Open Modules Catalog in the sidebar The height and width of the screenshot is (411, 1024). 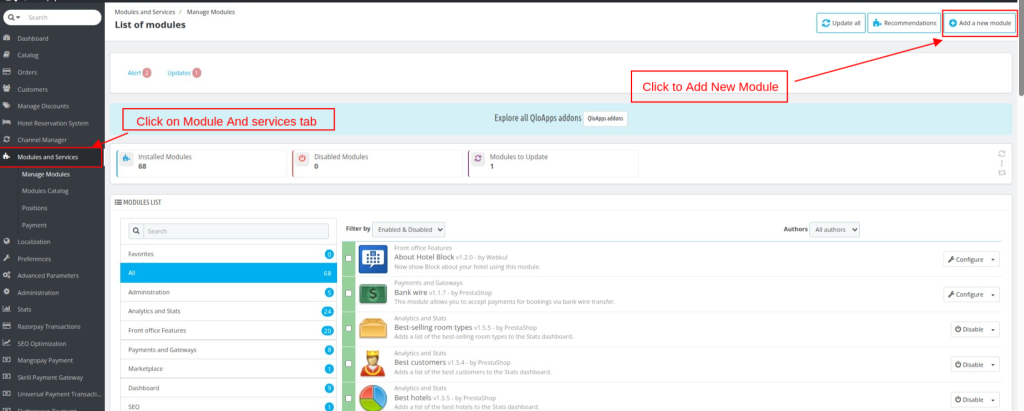45,190
